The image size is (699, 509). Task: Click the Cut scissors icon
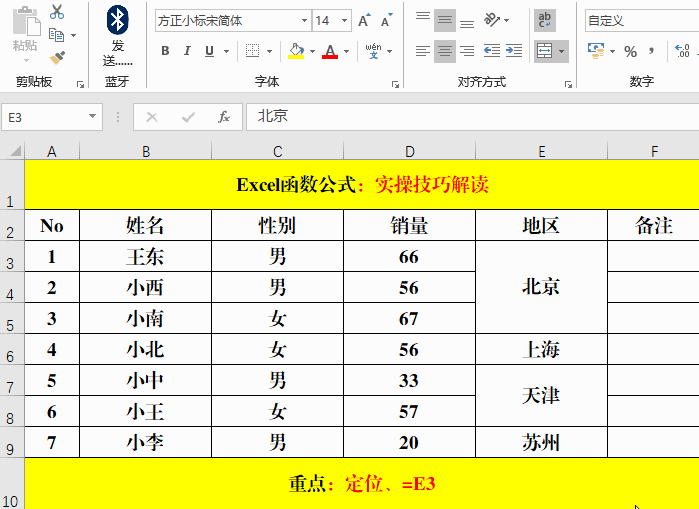coord(57,12)
